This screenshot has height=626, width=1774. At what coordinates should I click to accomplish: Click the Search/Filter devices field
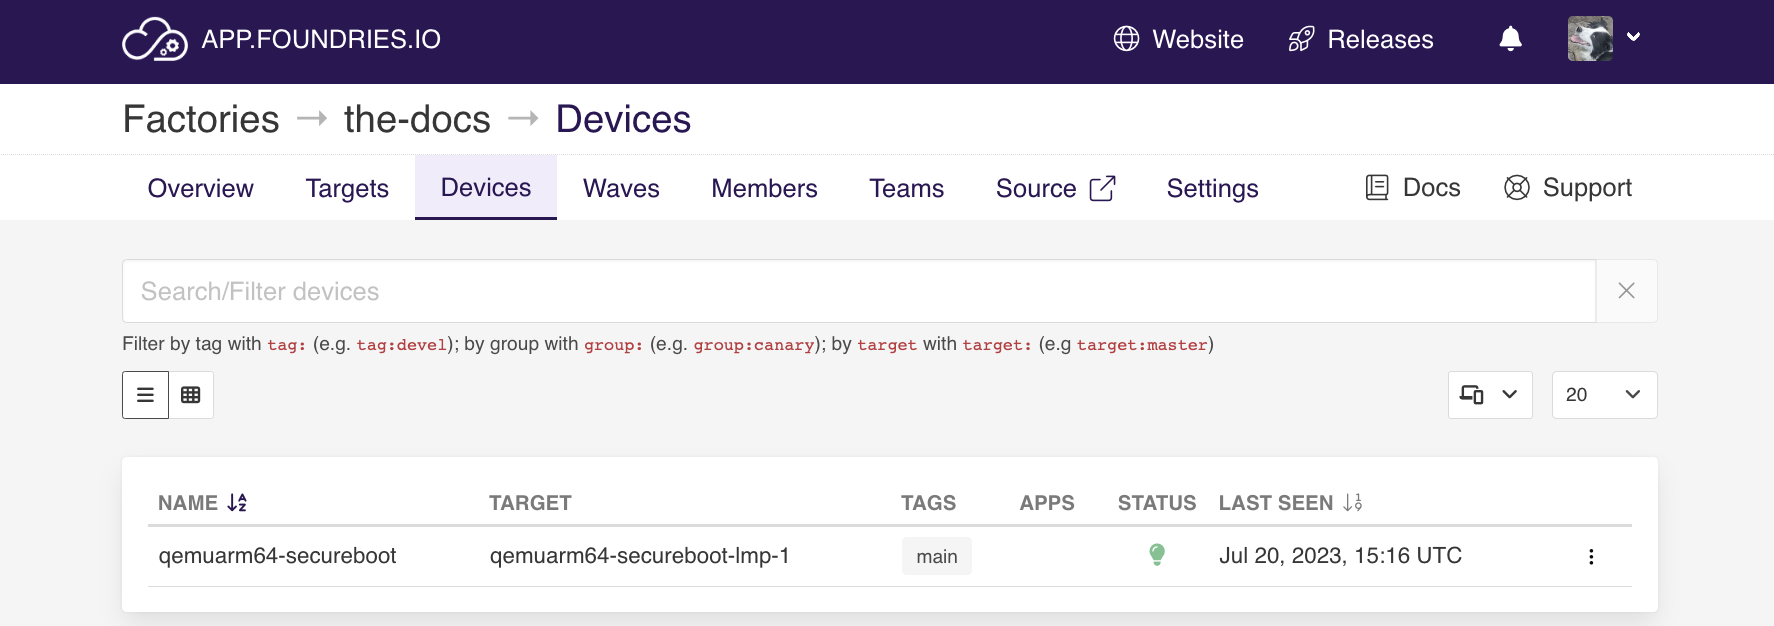click(x=859, y=291)
